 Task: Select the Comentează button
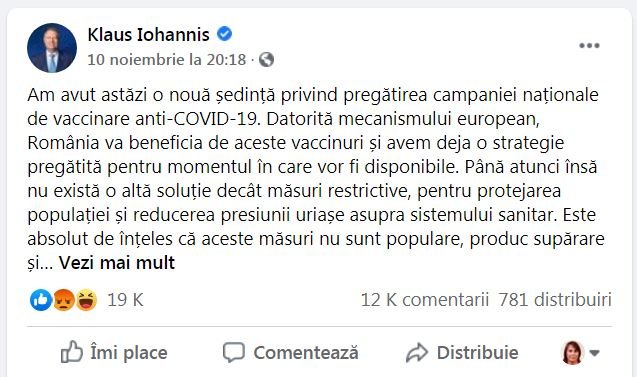pos(290,352)
